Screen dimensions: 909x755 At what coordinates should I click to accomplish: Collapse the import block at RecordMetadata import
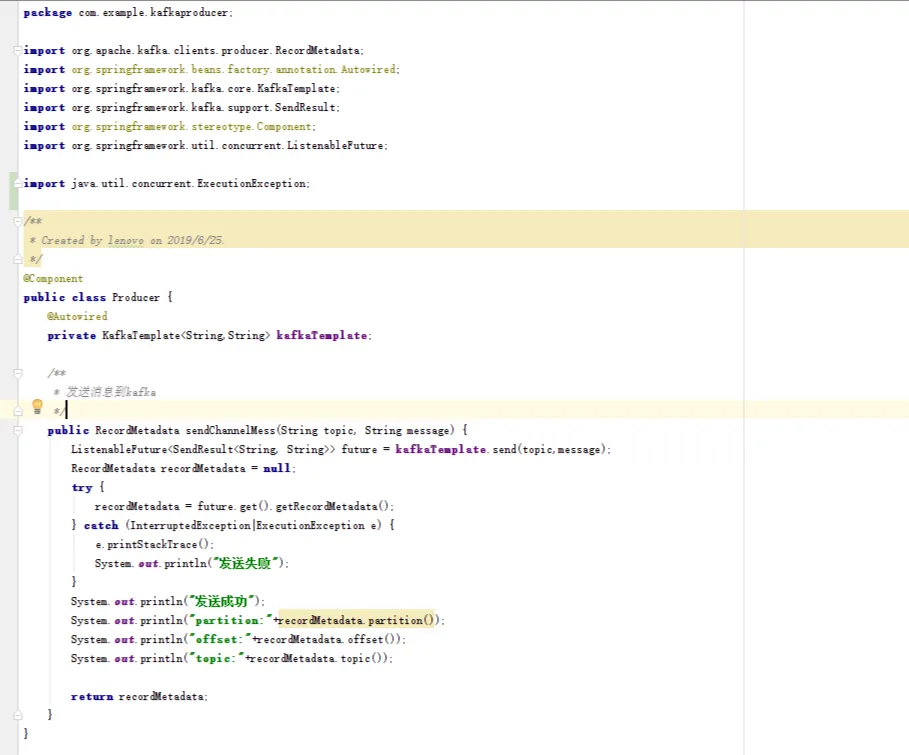click(x=18, y=50)
